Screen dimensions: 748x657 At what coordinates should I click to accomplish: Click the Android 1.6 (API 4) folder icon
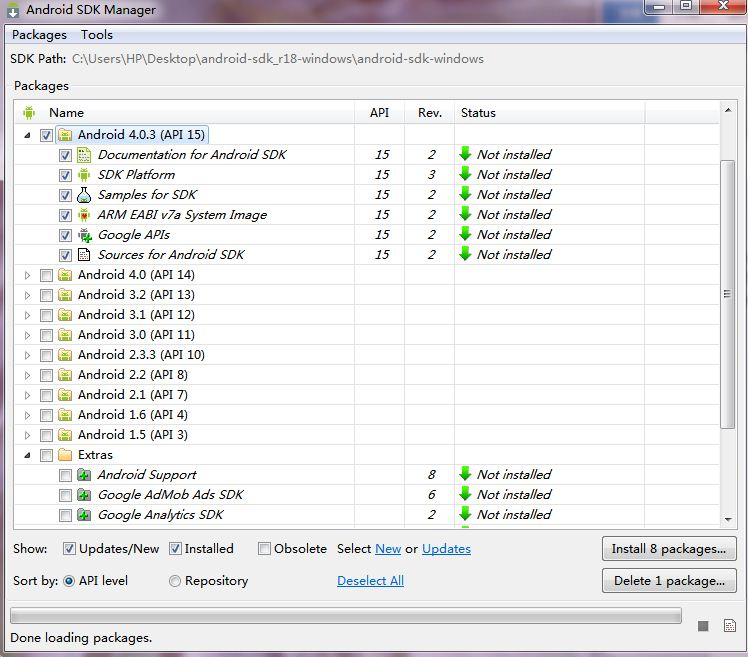[x=65, y=415]
